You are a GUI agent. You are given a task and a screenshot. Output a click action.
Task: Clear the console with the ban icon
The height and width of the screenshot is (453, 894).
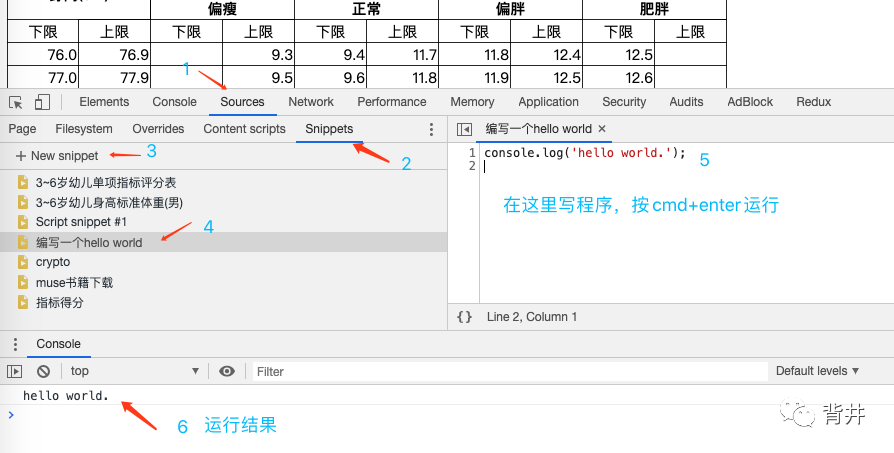coord(43,372)
